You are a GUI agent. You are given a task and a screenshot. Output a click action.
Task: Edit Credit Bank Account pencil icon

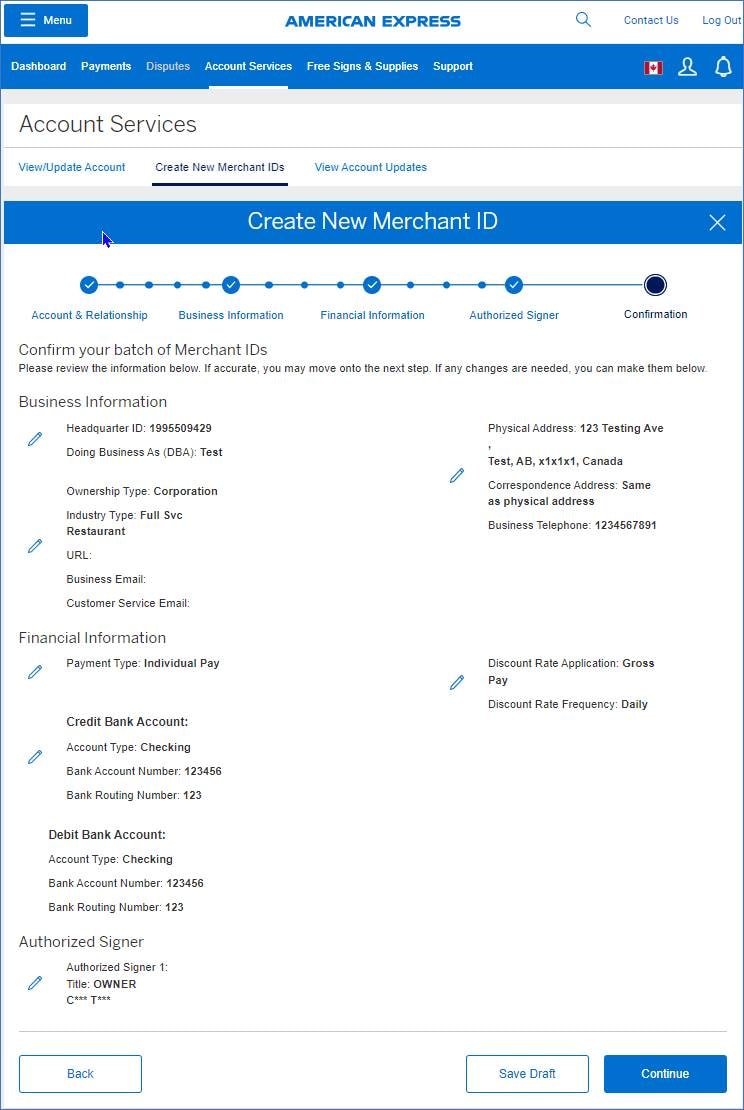[x=35, y=757]
